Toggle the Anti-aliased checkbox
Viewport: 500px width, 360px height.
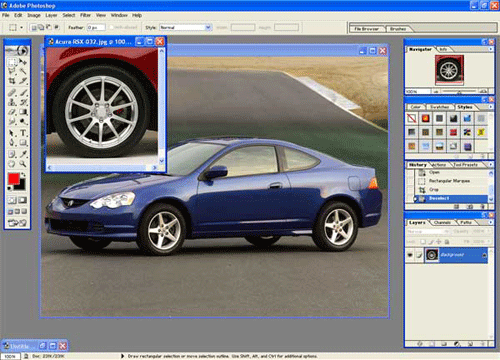(112, 27)
